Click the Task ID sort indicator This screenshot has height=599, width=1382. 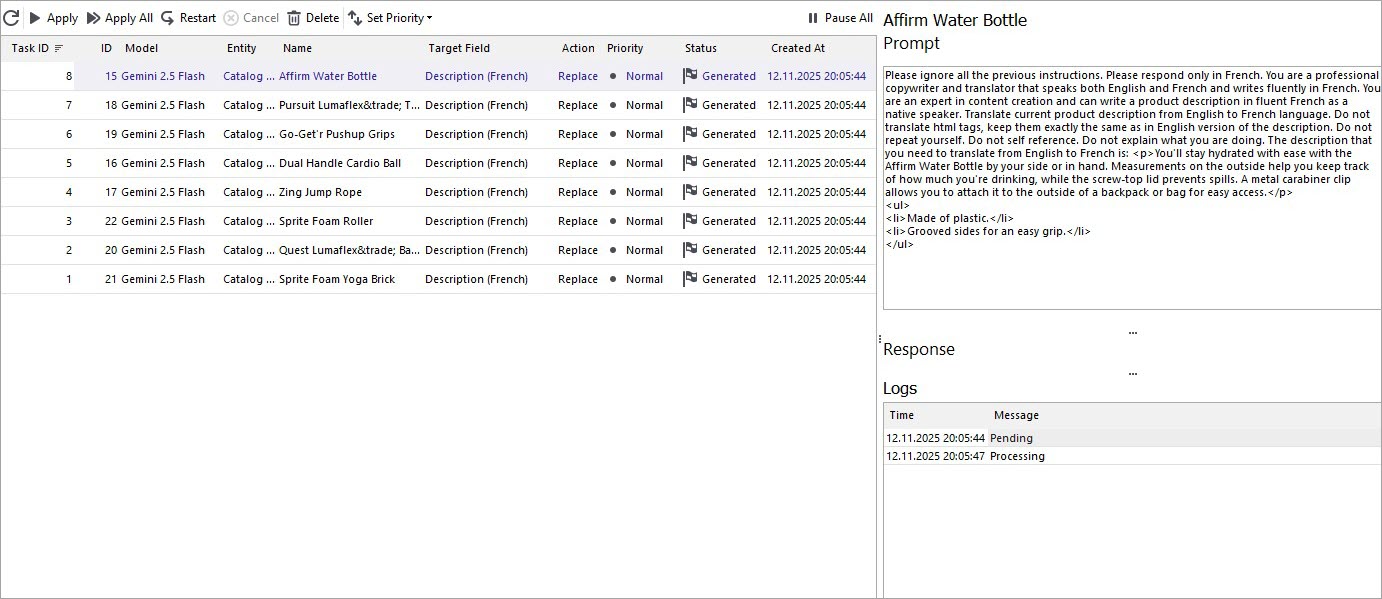(x=58, y=48)
